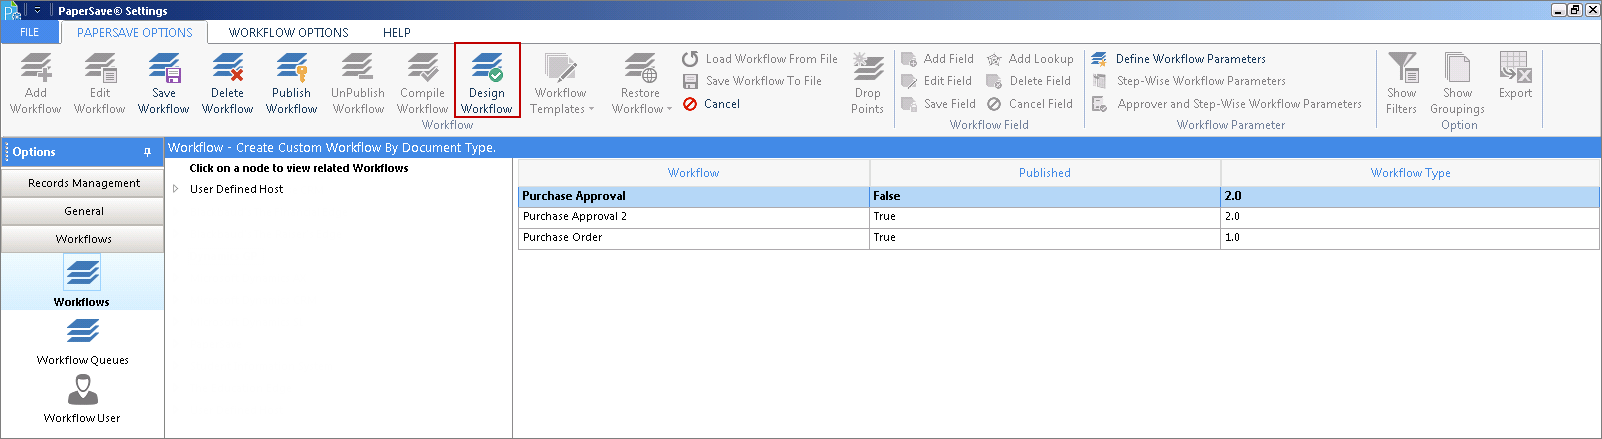The width and height of the screenshot is (1602, 439).
Task: Click the Delete Workflow icon
Action: click(x=228, y=83)
